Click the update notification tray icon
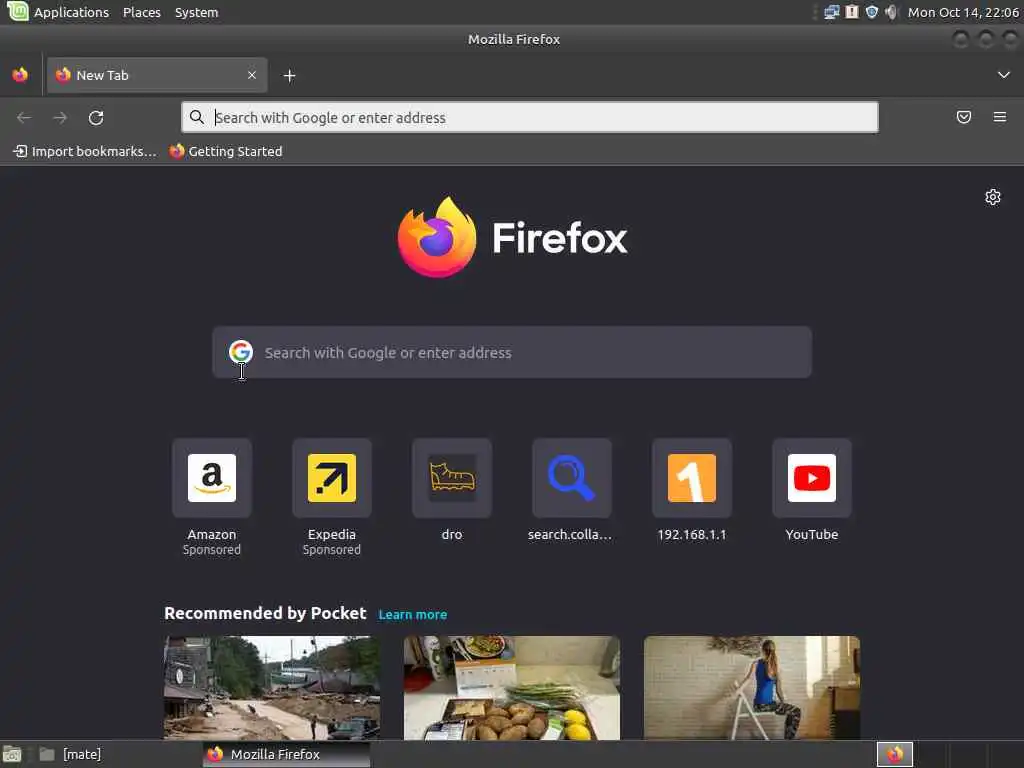This screenshot has height=768, width=1024. (x=852, y=12)
